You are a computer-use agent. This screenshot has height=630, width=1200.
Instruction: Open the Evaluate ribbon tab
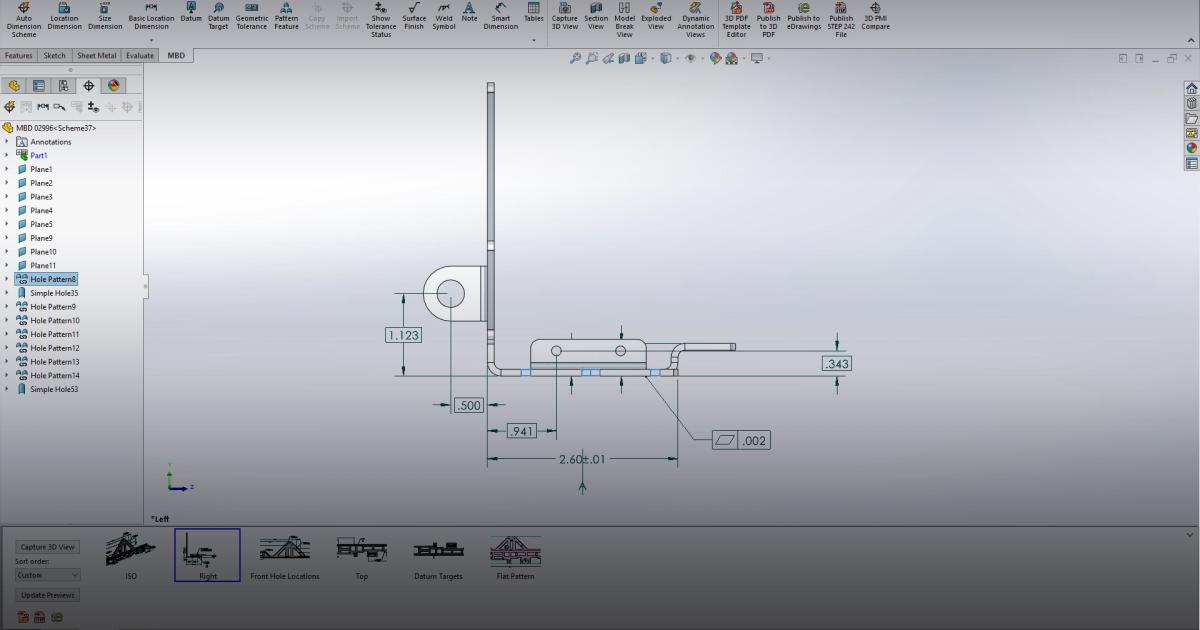click(x=139, y=55)
